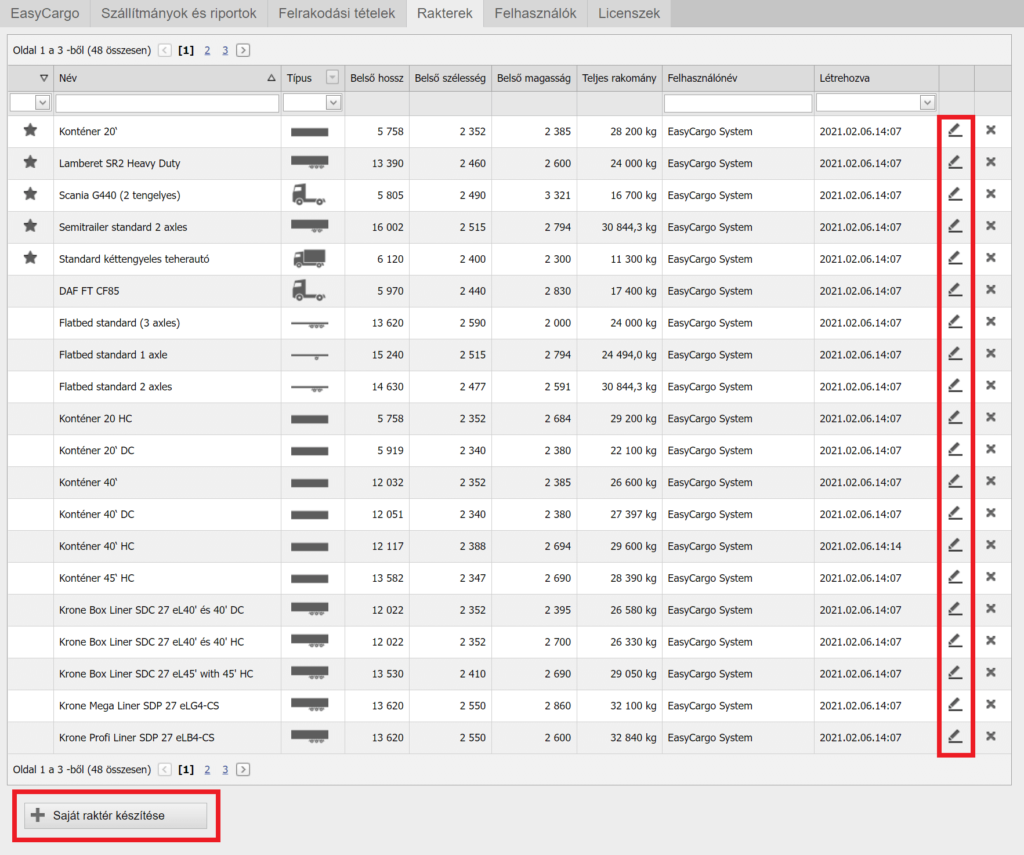Go to page 3 in top pager
Screen dimensions: 1024x855
pos(225,50)
